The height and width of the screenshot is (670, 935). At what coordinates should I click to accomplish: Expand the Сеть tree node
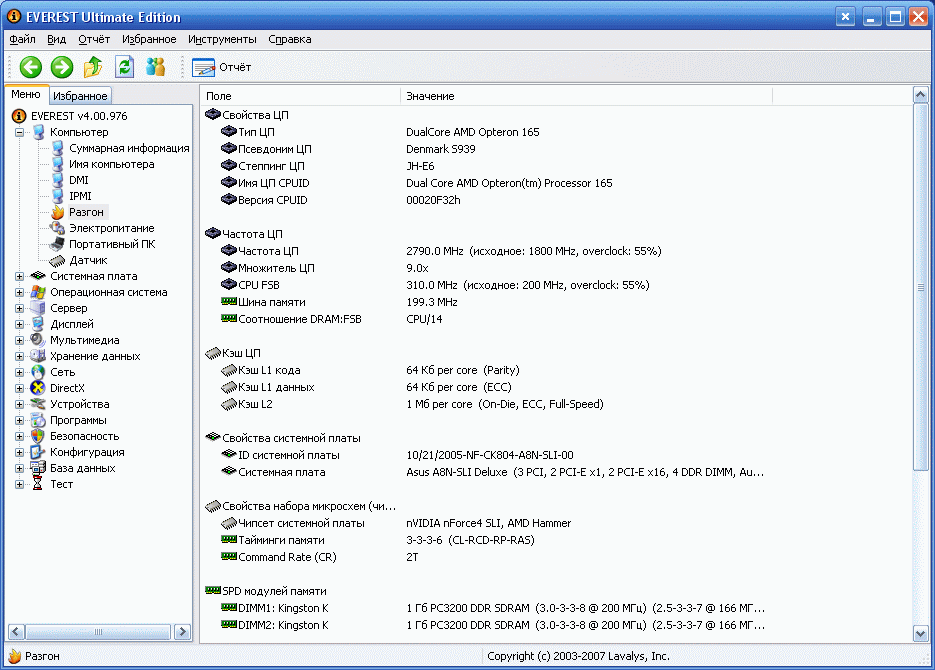pos(20,373)
